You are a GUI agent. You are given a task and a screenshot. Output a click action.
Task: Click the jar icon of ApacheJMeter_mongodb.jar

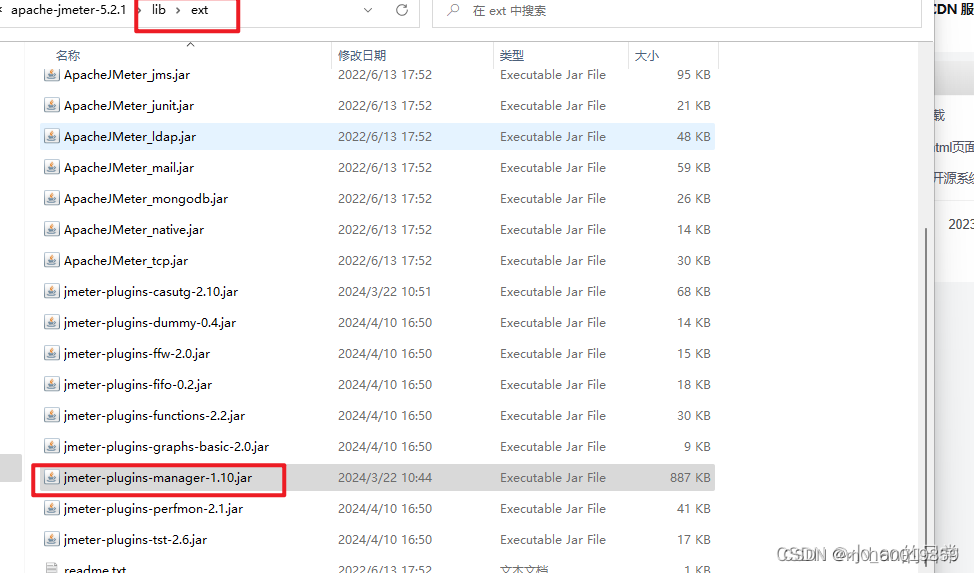(x=52, y=199)
